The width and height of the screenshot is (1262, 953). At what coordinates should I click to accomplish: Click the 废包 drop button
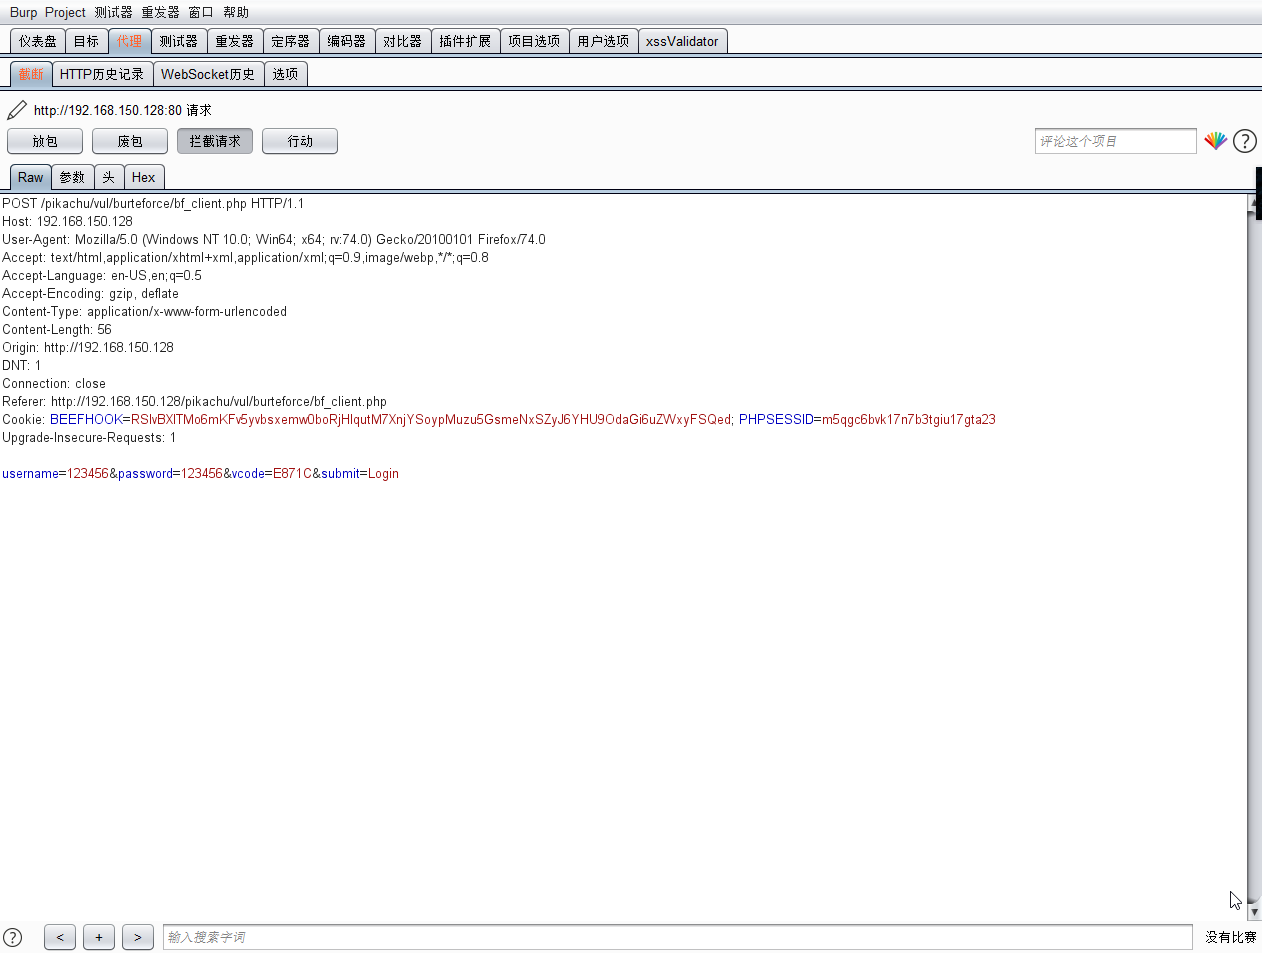tap(130, 141)
